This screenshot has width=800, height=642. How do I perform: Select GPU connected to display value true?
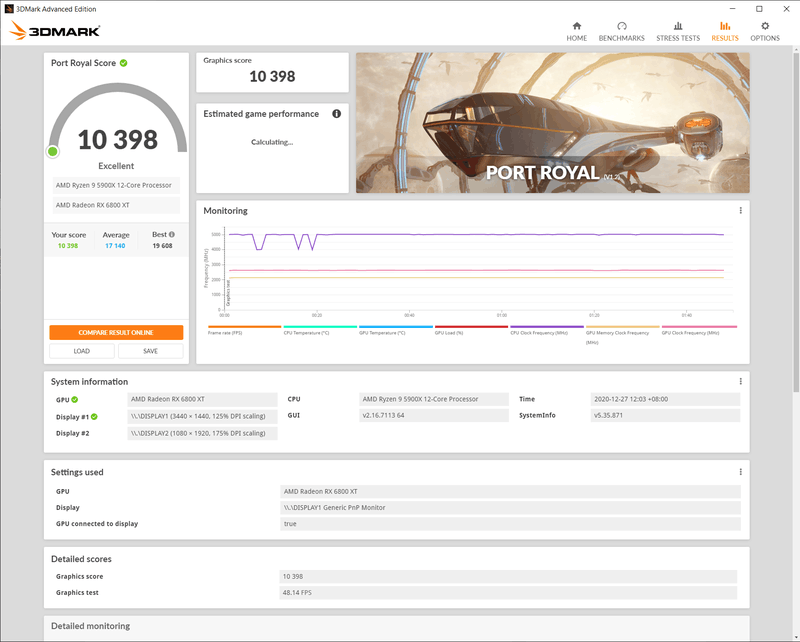[x=510, y=524]
